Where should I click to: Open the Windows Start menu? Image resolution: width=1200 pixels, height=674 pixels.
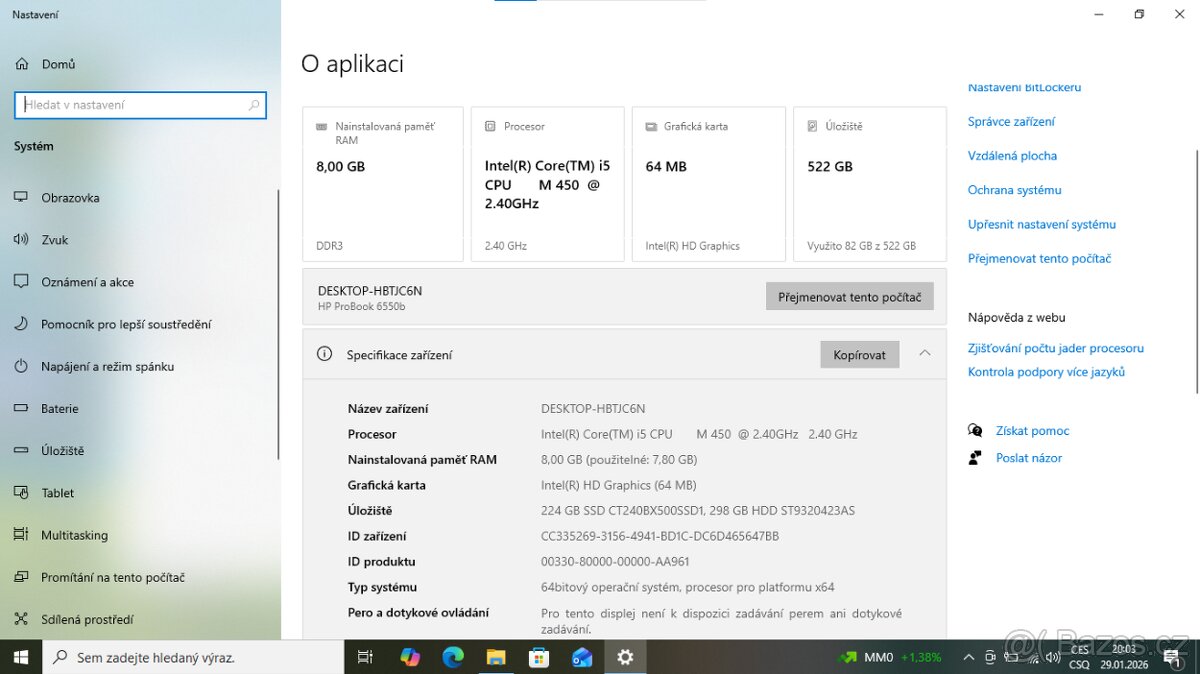[x=20, y=657]
